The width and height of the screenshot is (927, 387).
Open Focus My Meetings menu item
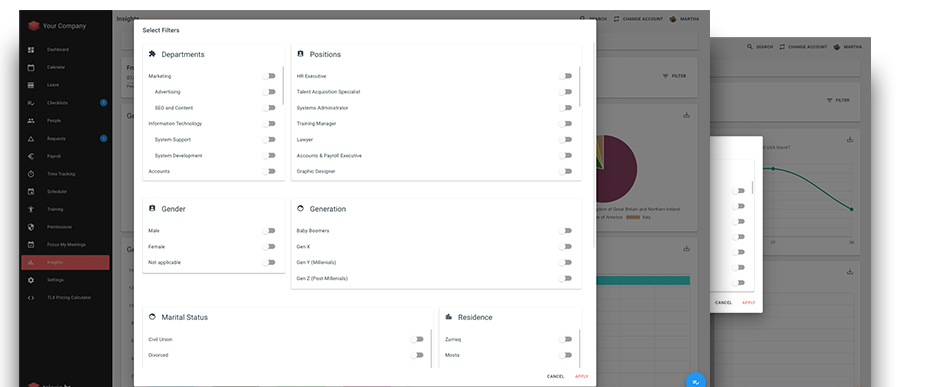[65, 245]
